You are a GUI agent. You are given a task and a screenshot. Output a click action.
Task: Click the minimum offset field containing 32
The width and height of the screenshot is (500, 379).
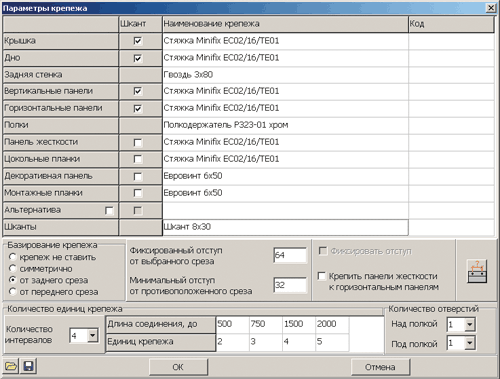click(x=290, y=285)
